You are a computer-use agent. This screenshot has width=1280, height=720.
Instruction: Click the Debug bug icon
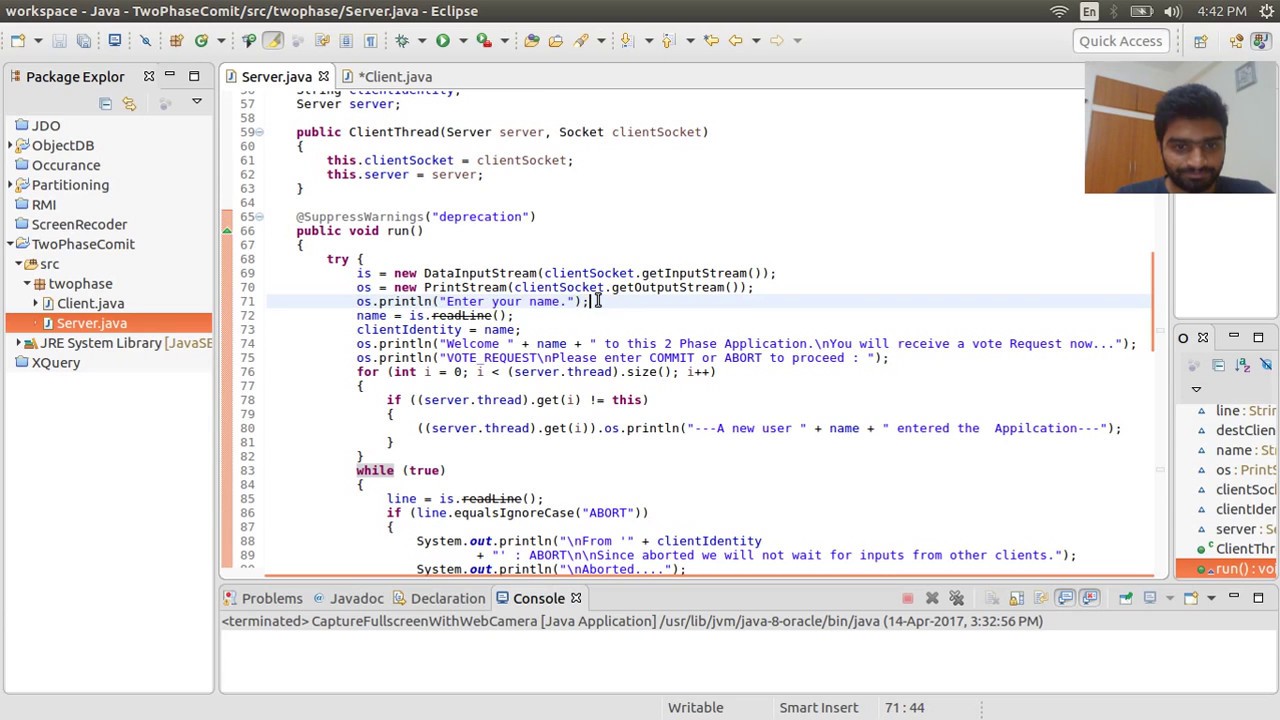tap(402, 41)
